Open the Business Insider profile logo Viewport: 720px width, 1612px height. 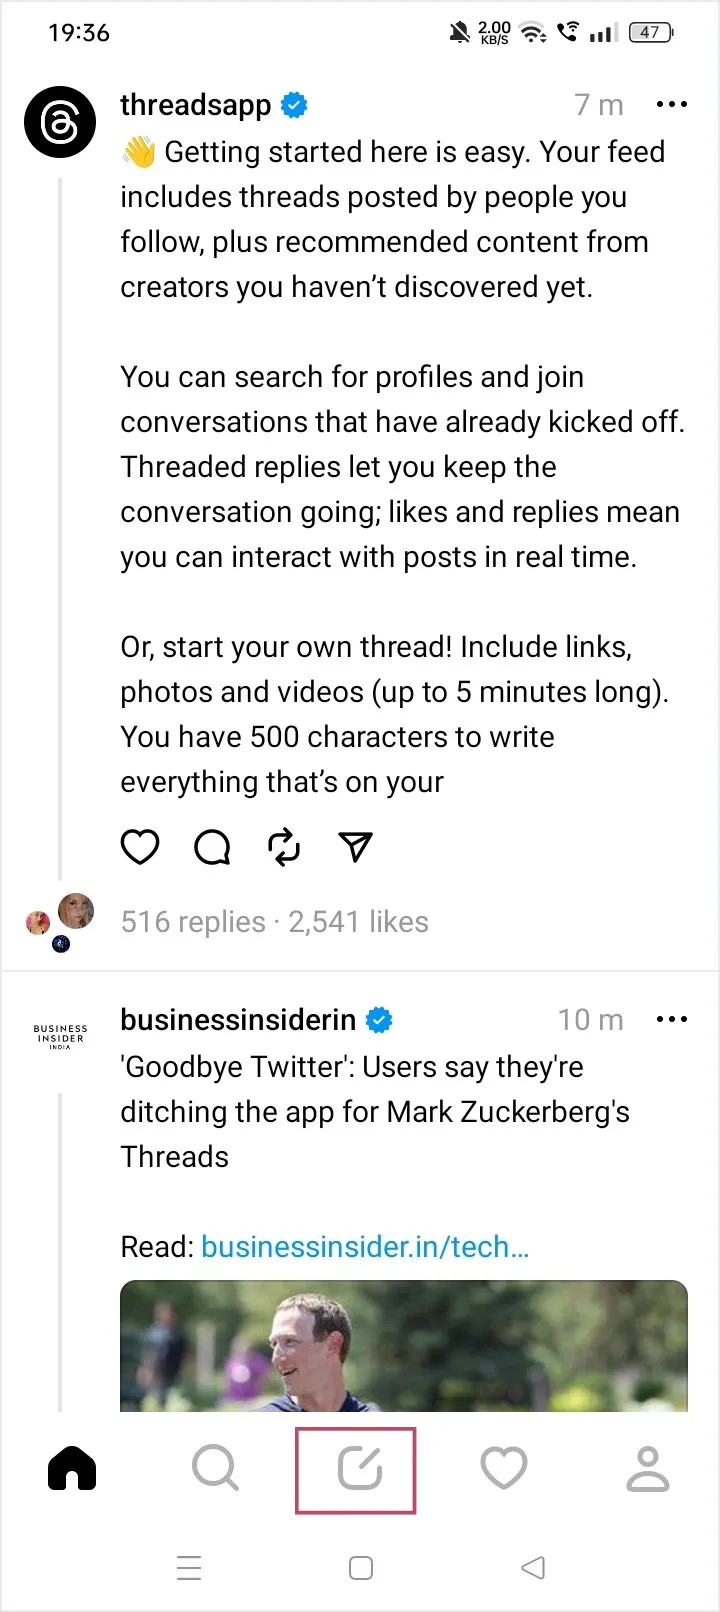tap(60, 1035)
